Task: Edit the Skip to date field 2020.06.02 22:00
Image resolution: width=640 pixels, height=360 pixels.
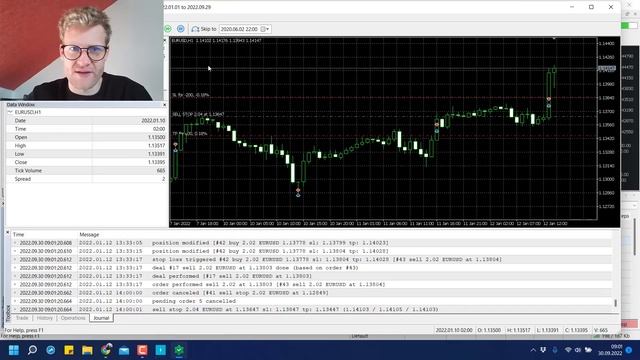Action: 240,29
